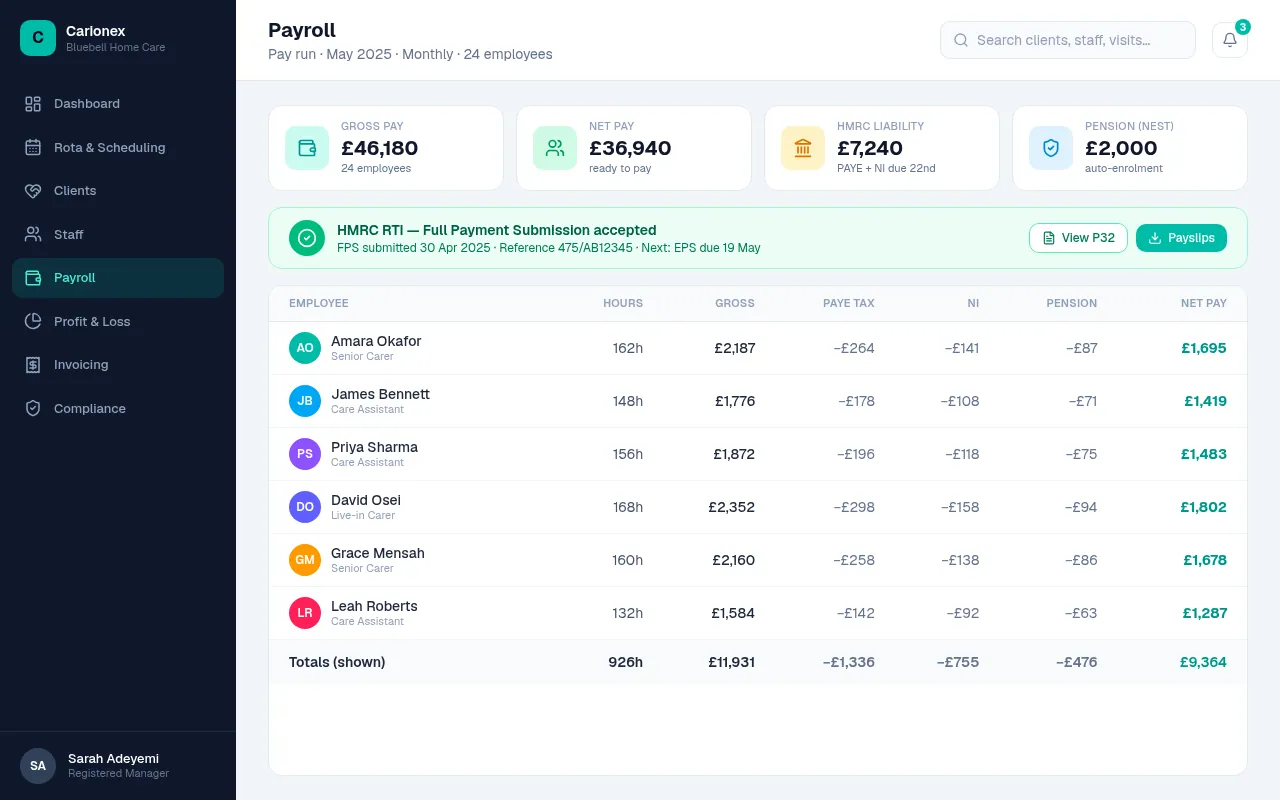
Task: Click Grace Mensah's GM avatar
Action: [x=305, y=560]
